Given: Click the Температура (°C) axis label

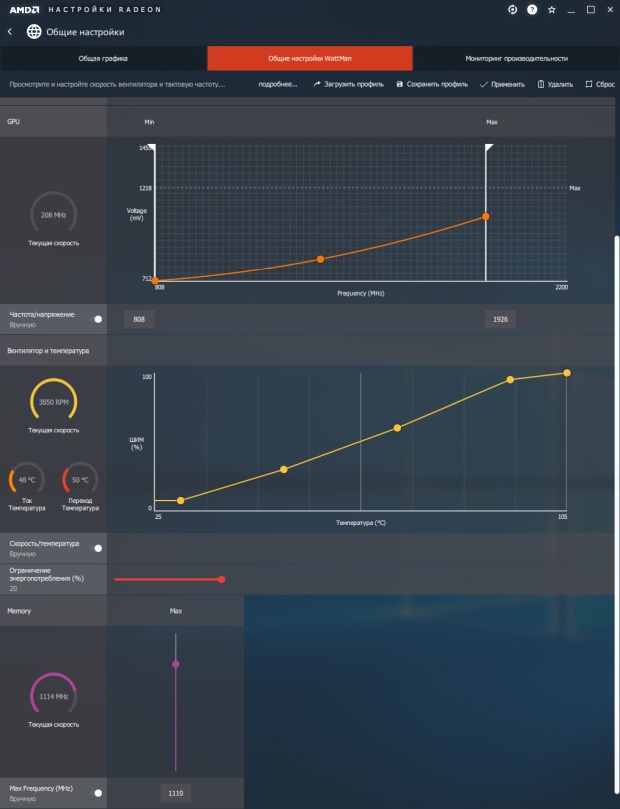Looking at the screenshot, I should [x=361, y=523].
